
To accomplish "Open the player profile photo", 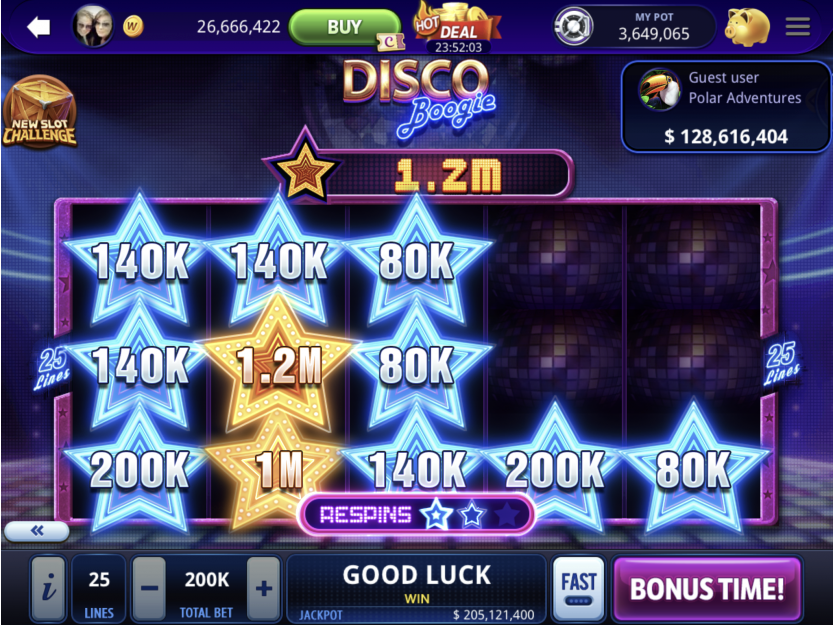I will click(x=93, y=26).
